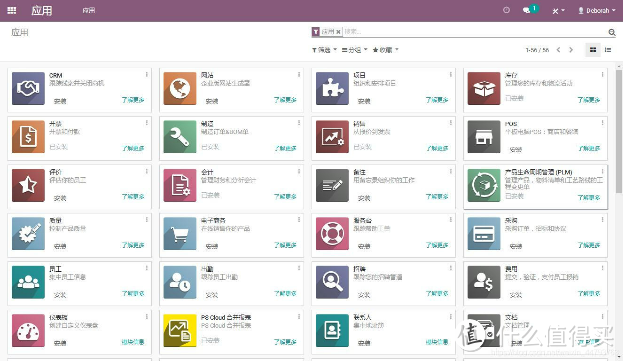Click the yellow PS Cloud report icon
624x362 pixels.
pyautogui.click(x=180, y=331)
